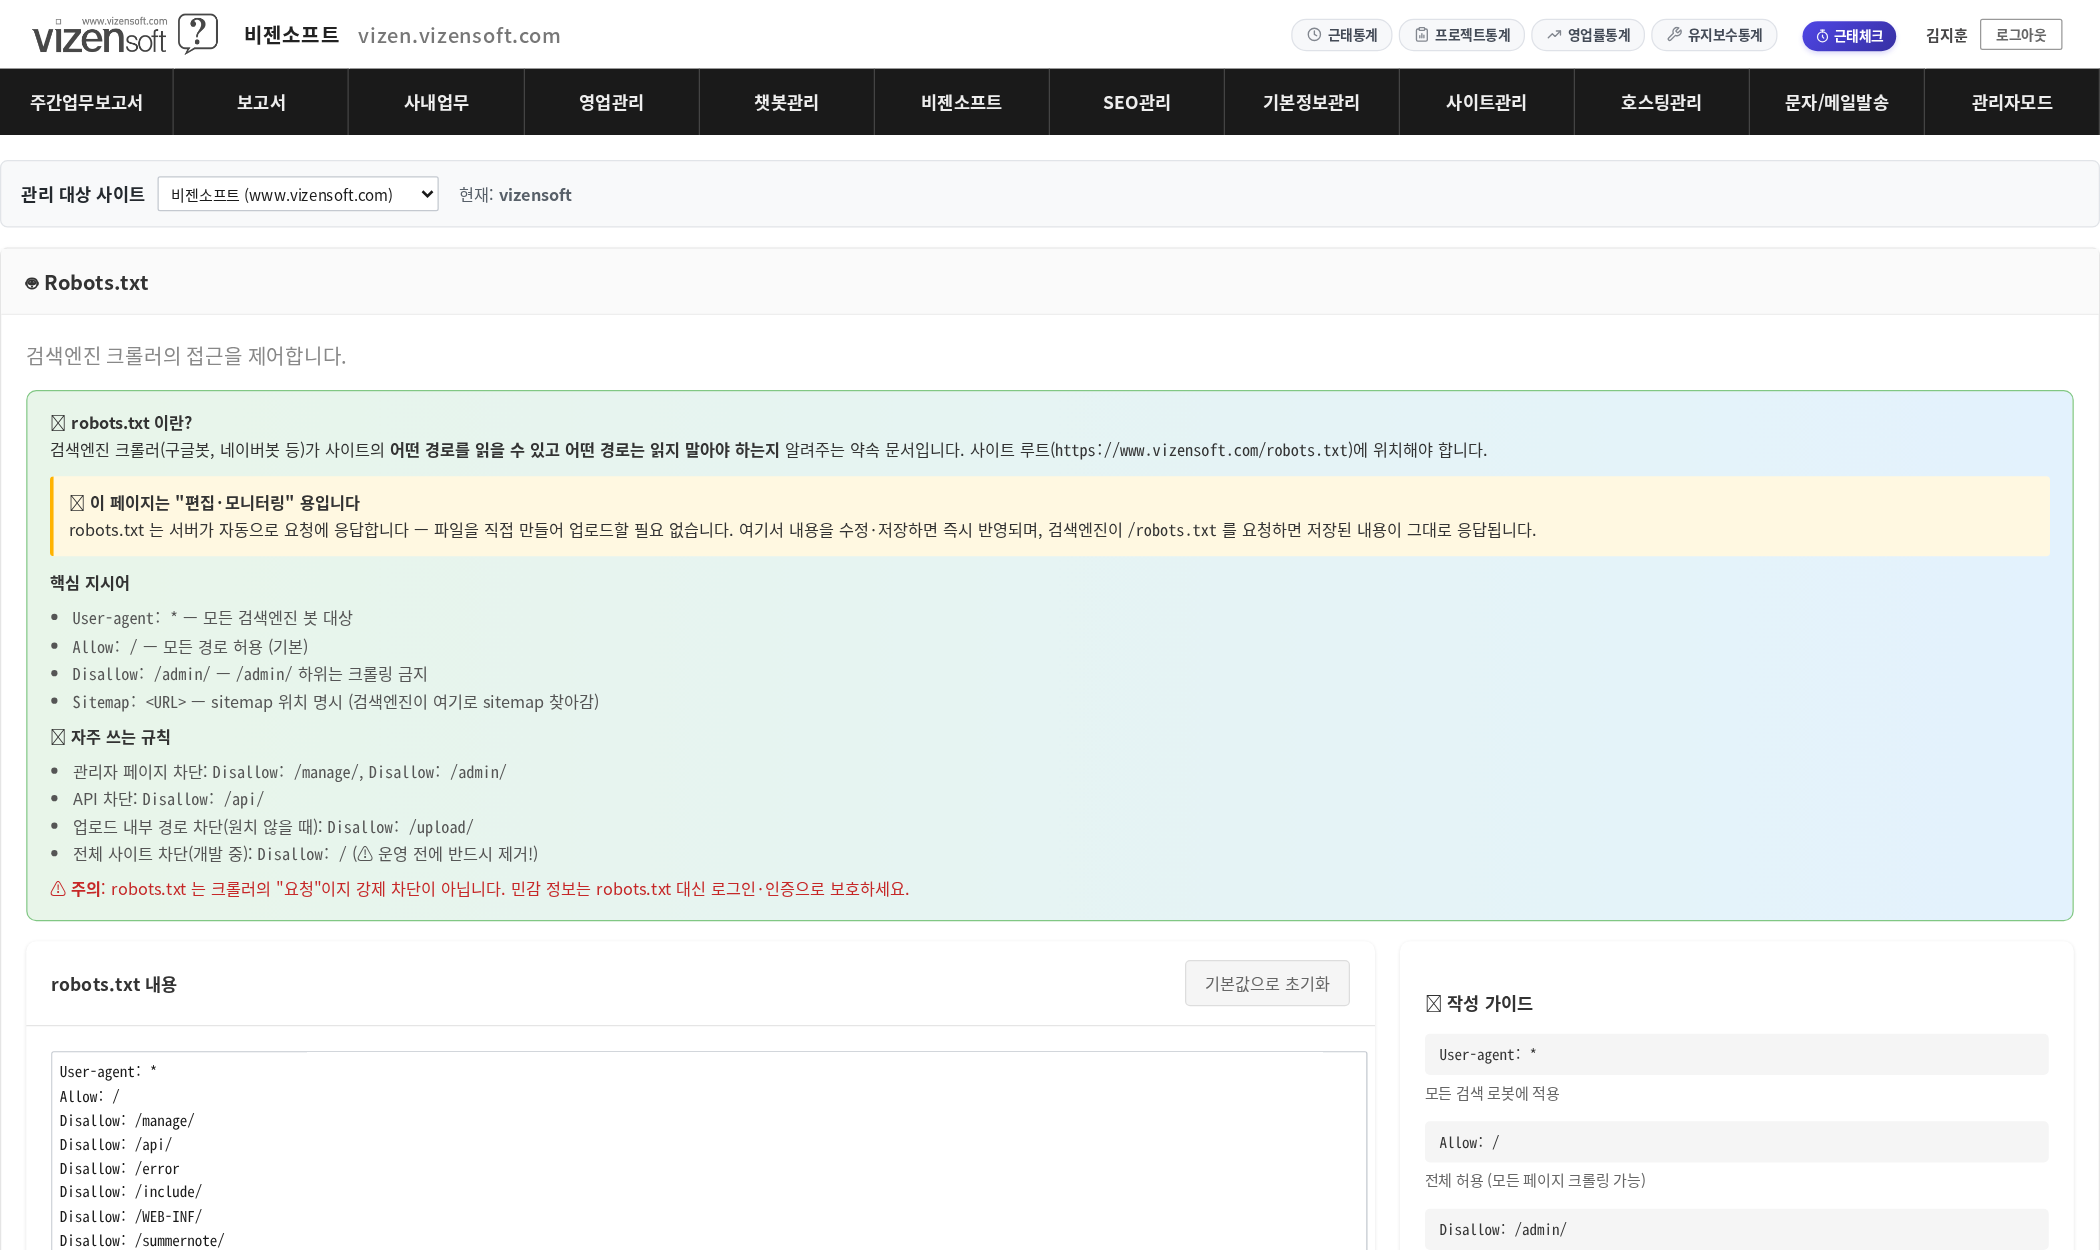Click the 핵심 지시어 heading

pos(90,583)
